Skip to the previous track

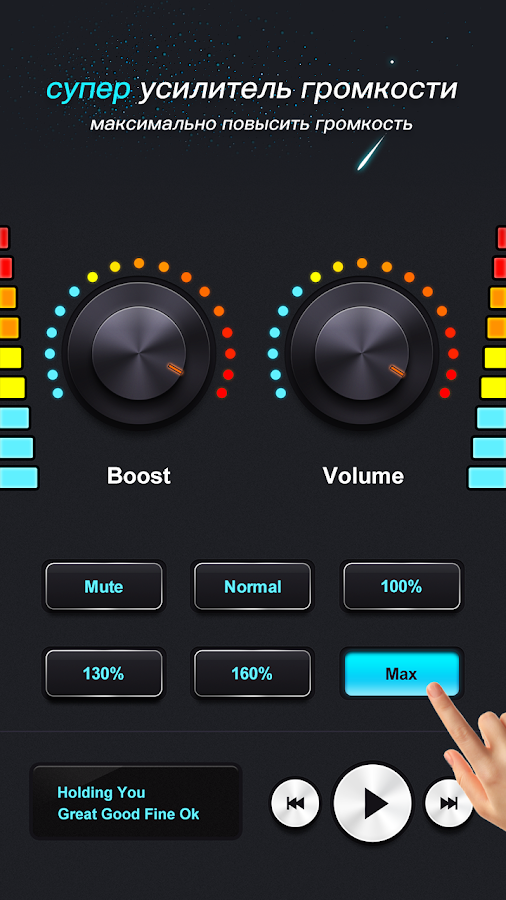[x=295, y=804]
